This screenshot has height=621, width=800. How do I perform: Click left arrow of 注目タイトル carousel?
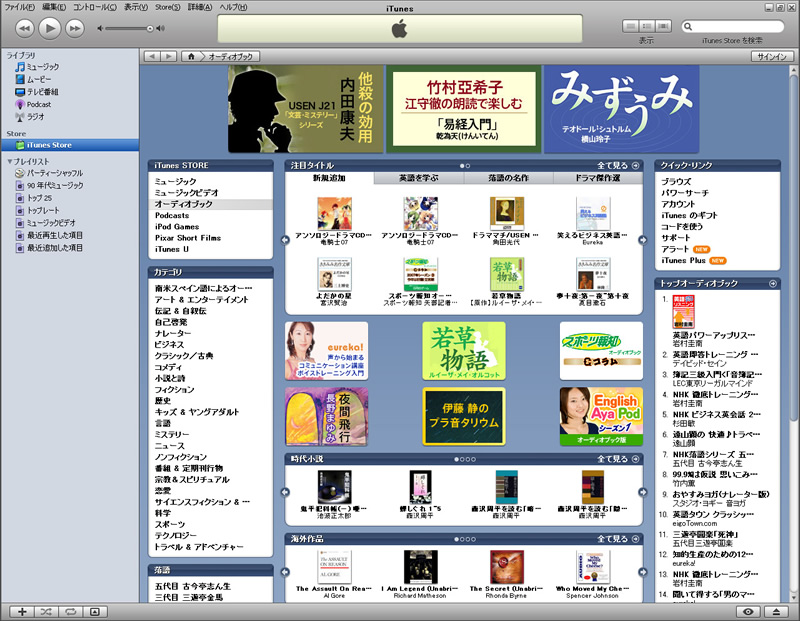pyautogui.click(x=285, y=240)
